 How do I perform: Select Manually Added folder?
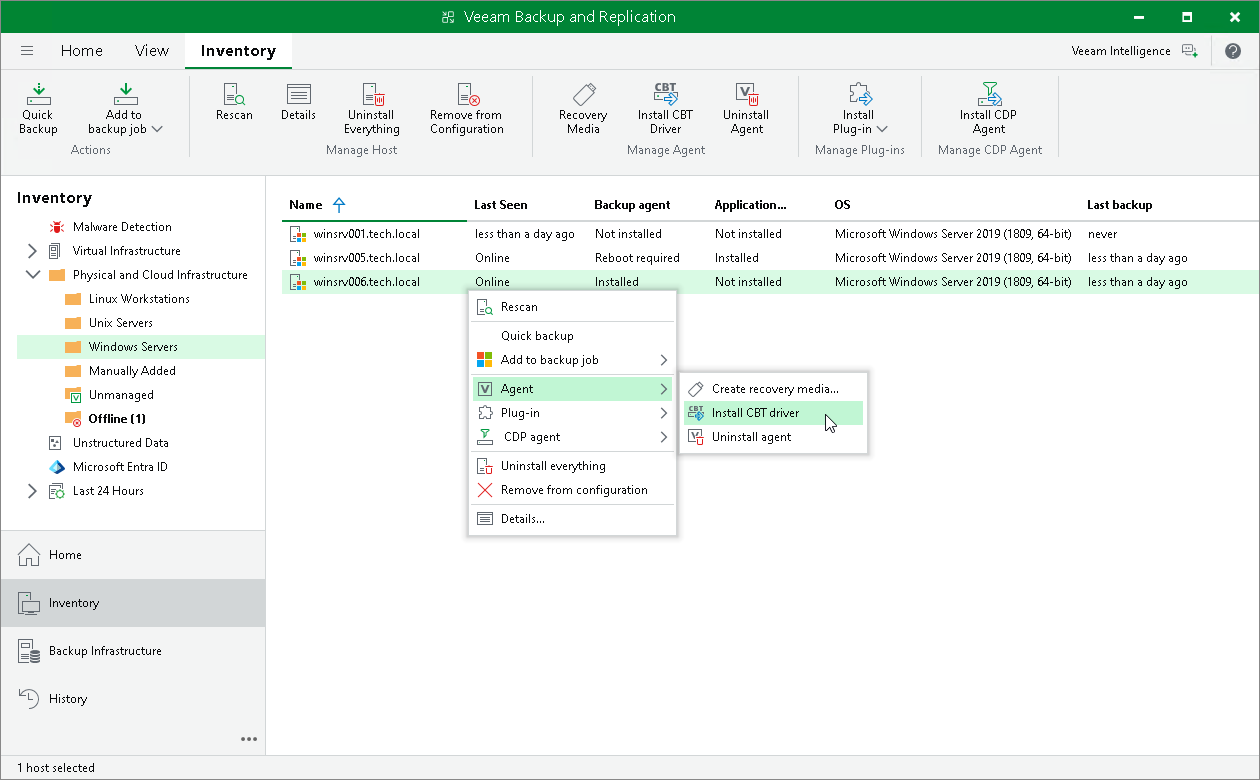click(x=132, y=371)
